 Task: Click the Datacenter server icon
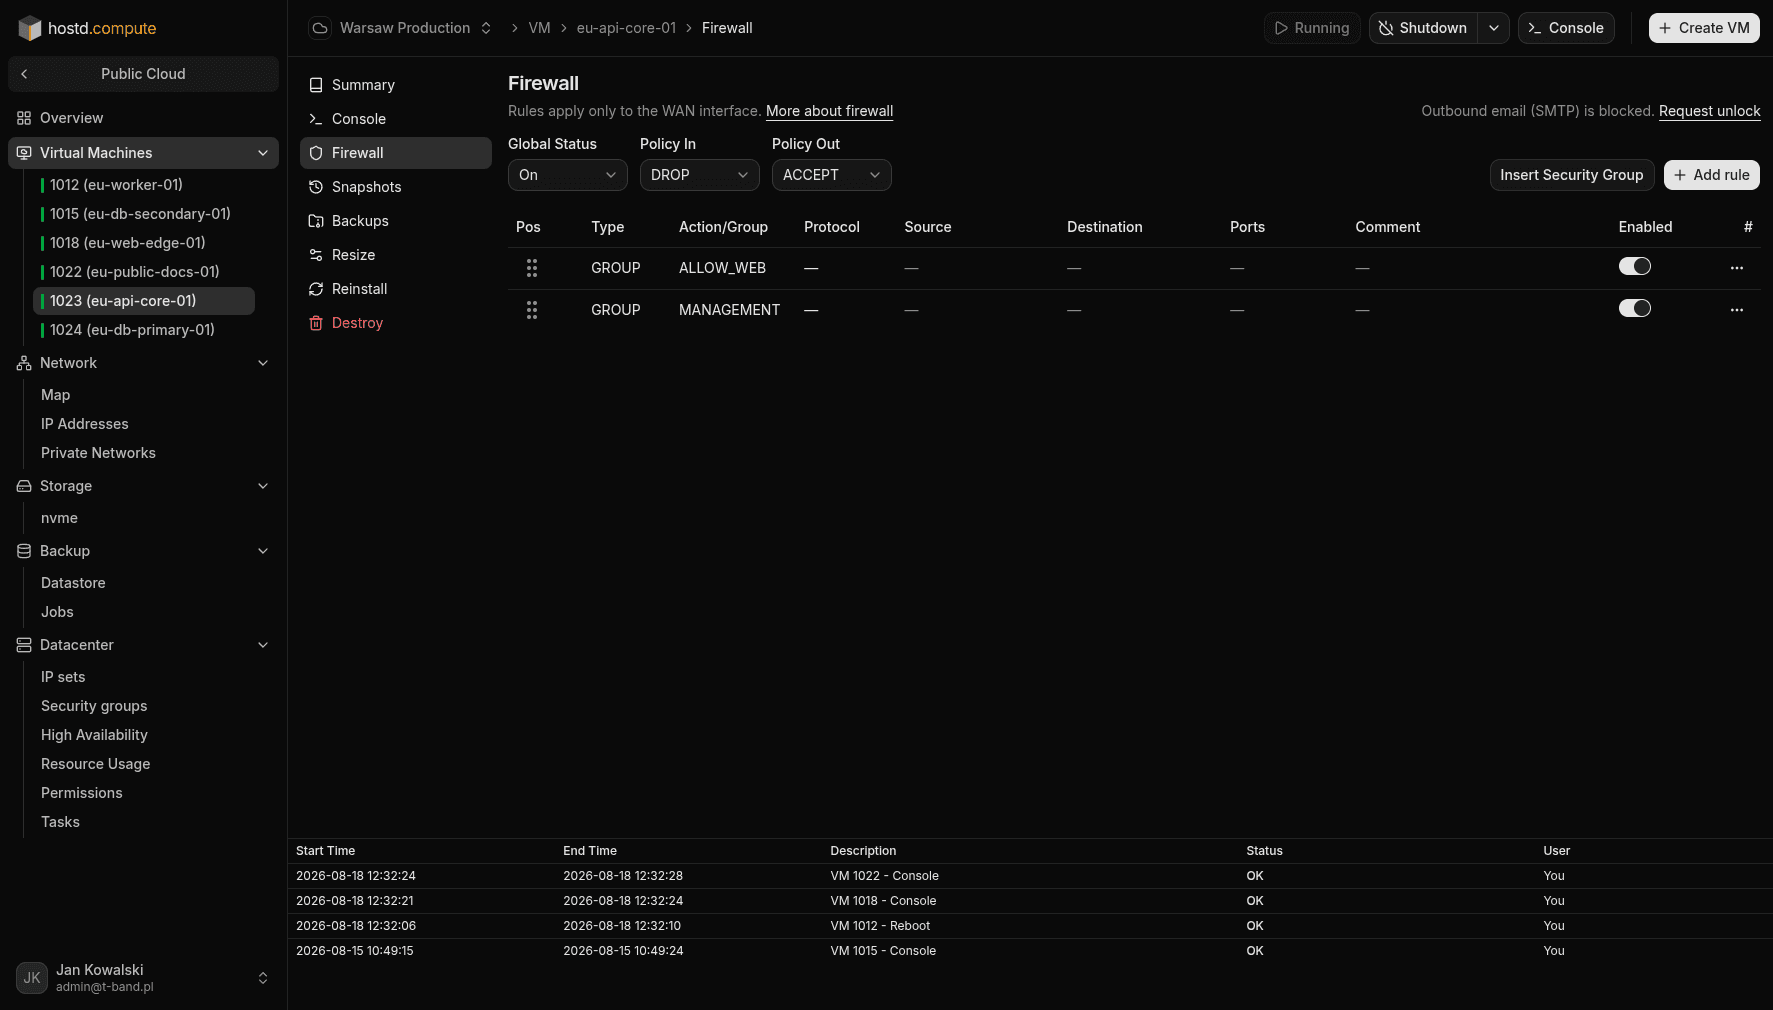pyautogui.click(x=24, y=645)
